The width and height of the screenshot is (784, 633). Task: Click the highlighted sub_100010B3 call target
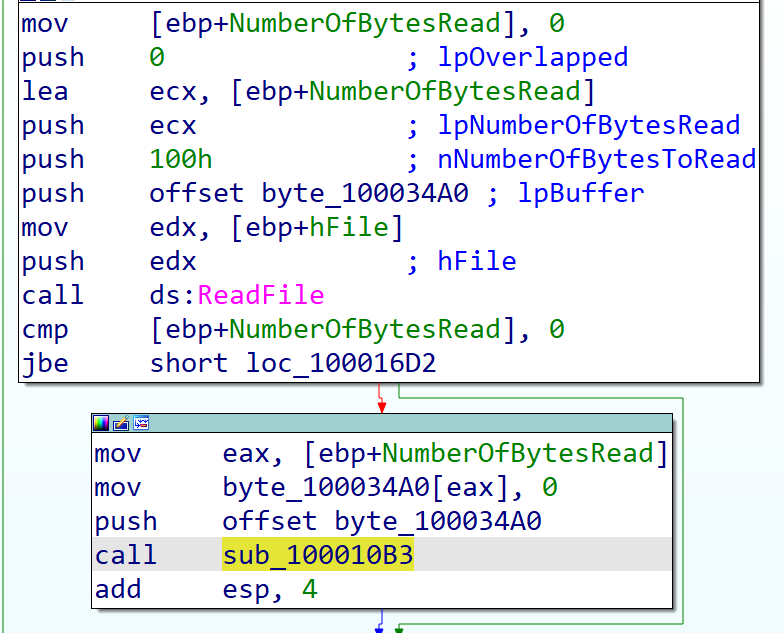(318, 555)
